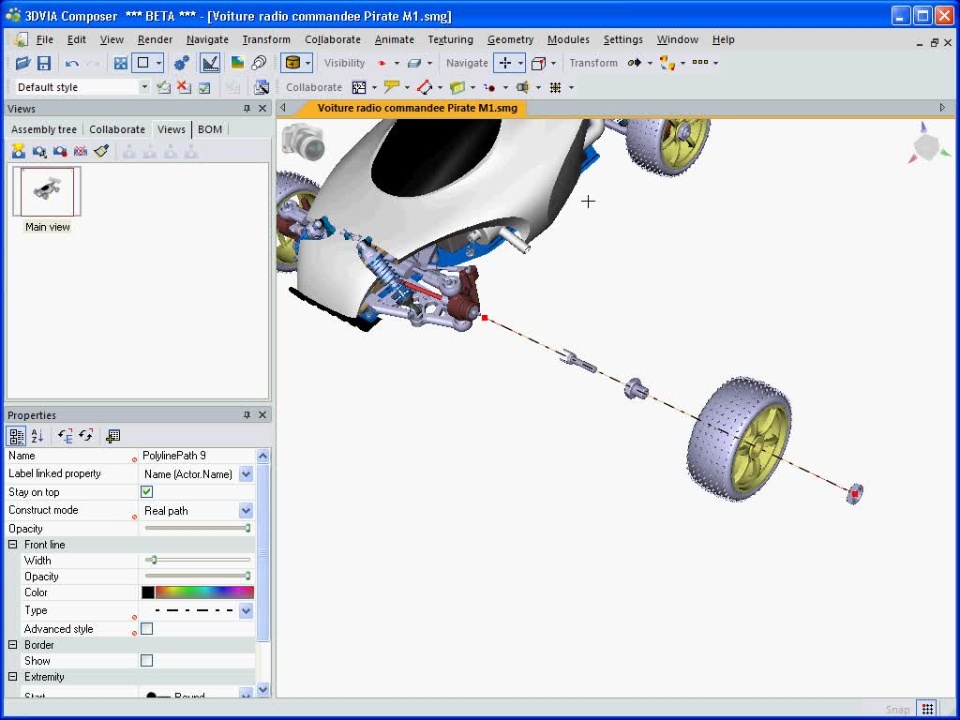Viewport: 960px width, 720px height.
Task: Click the Categorized properties icon
Action: [17, 436]
